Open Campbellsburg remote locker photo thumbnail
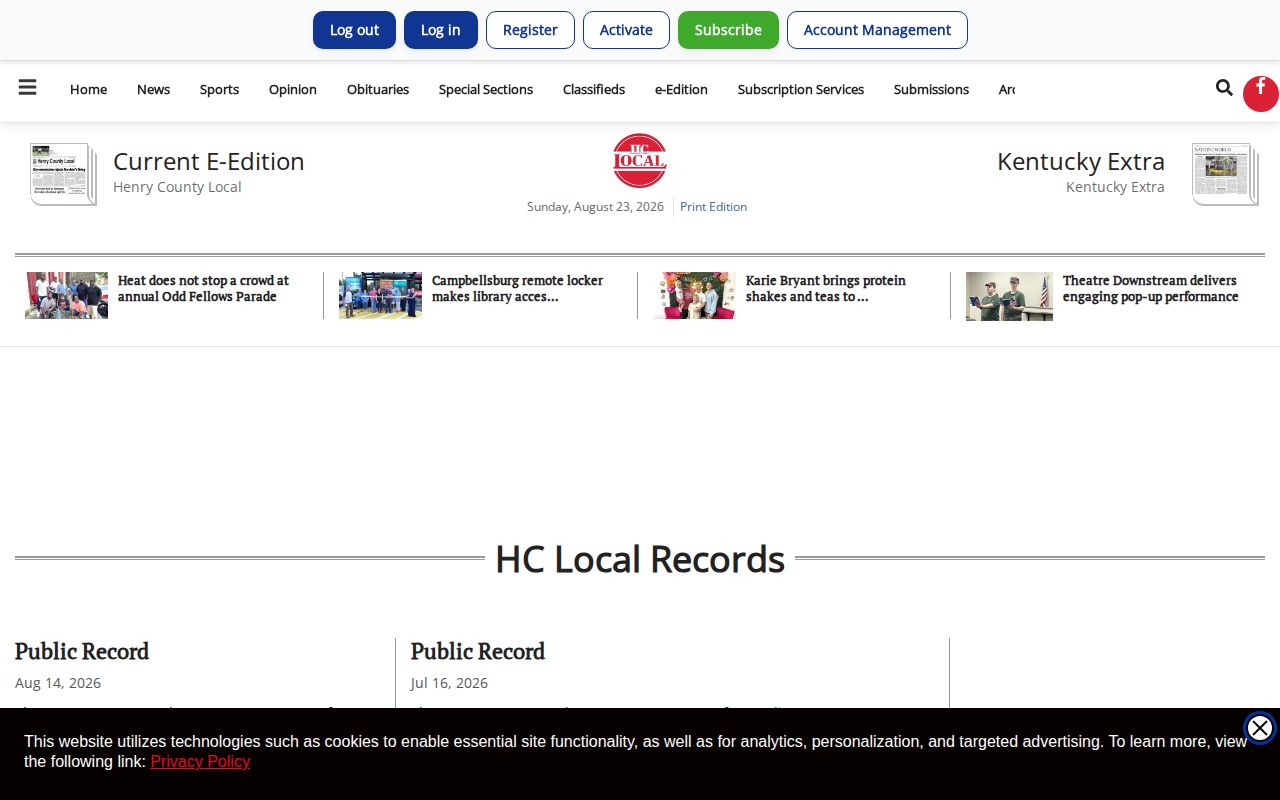This screenshot has height=800, width=1280. (380, 296)
